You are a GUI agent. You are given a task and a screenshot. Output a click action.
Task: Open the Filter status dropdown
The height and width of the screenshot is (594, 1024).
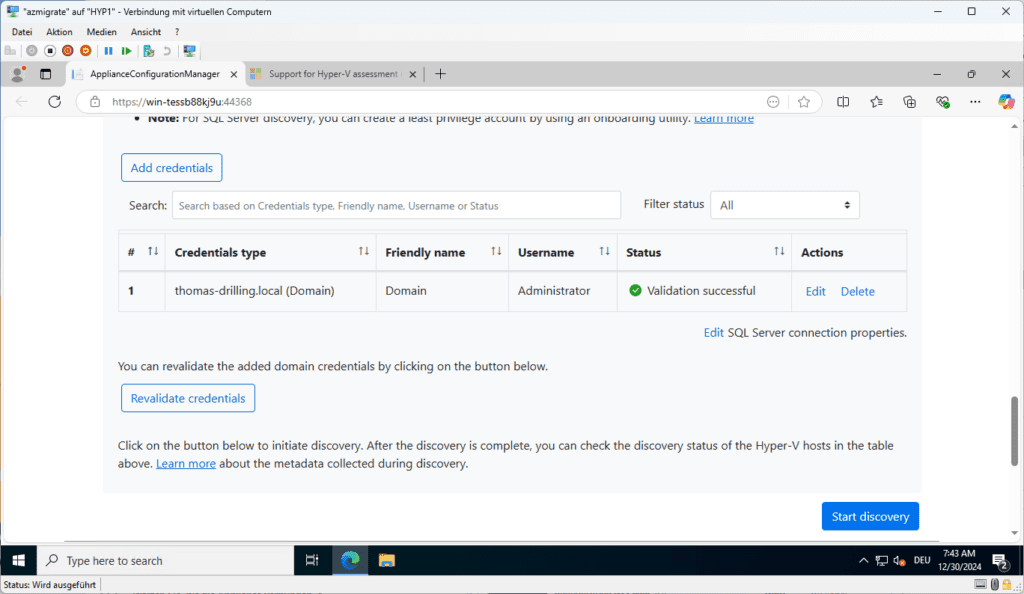[784, 205]
